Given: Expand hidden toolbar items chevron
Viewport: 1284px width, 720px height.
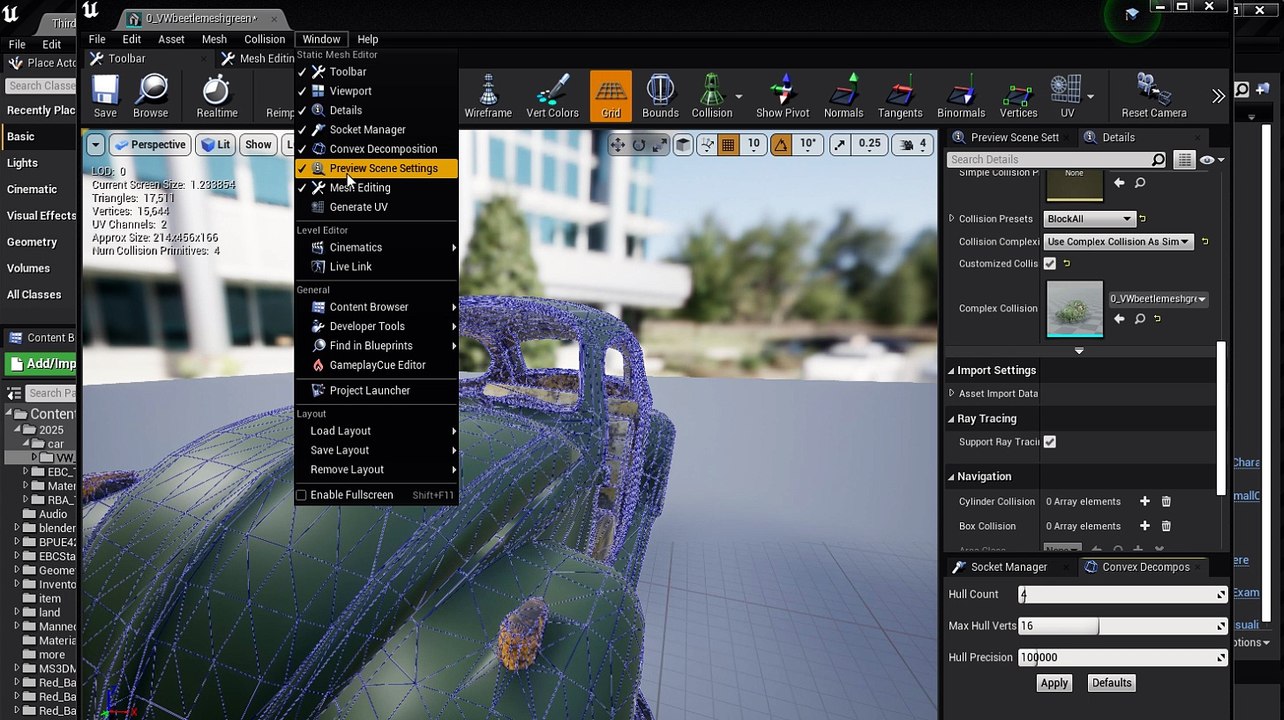Looking at the screenshot, I should tap(1218, 97).
